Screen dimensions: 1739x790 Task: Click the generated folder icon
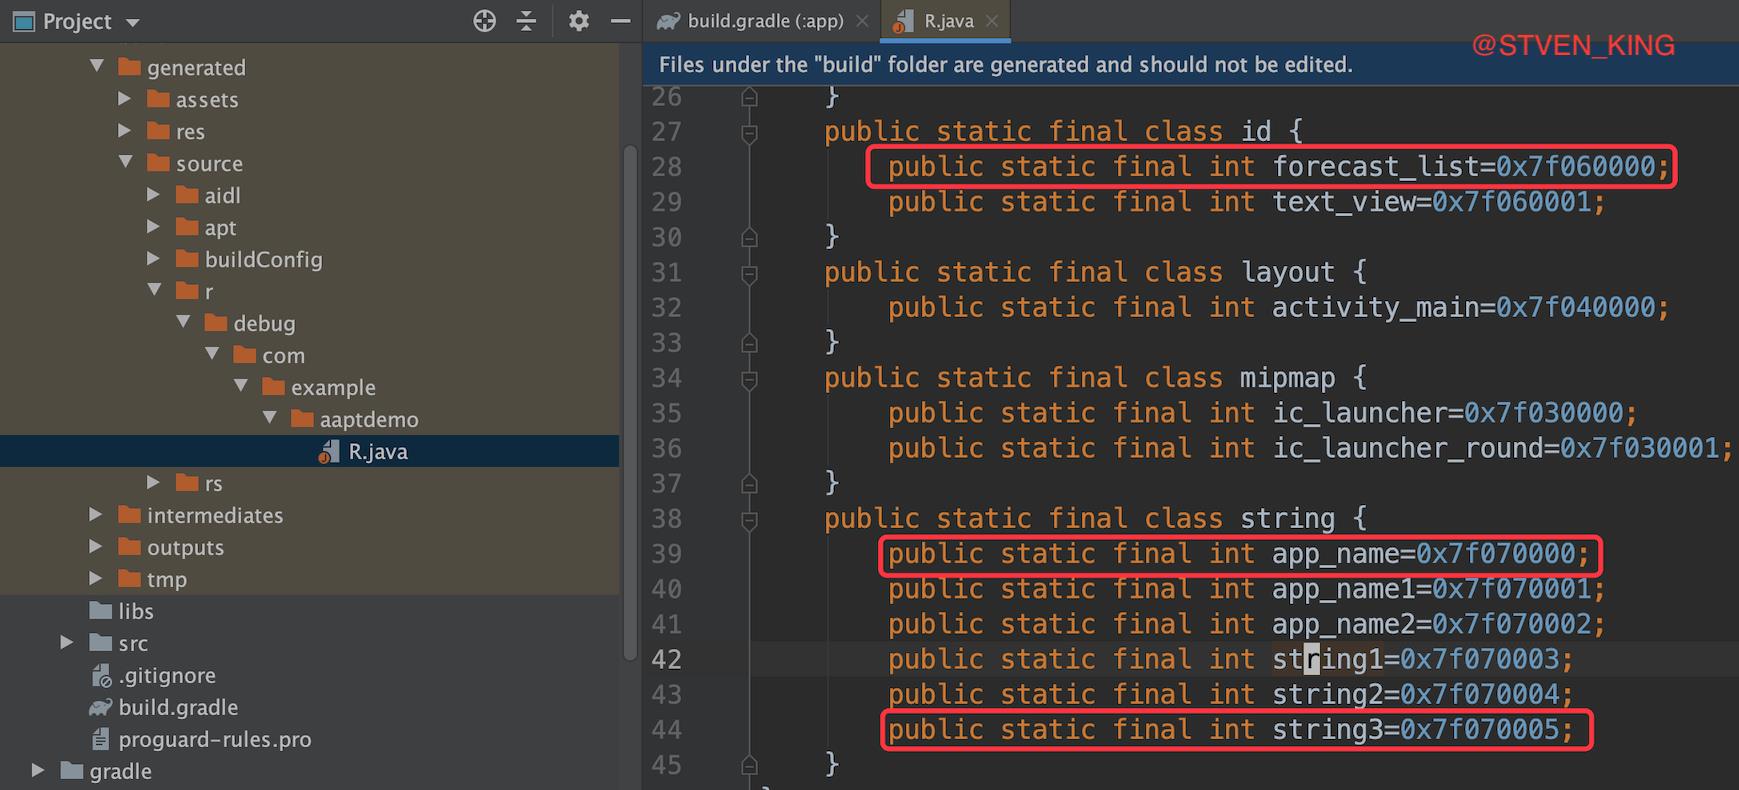click(x=129, y=67)
